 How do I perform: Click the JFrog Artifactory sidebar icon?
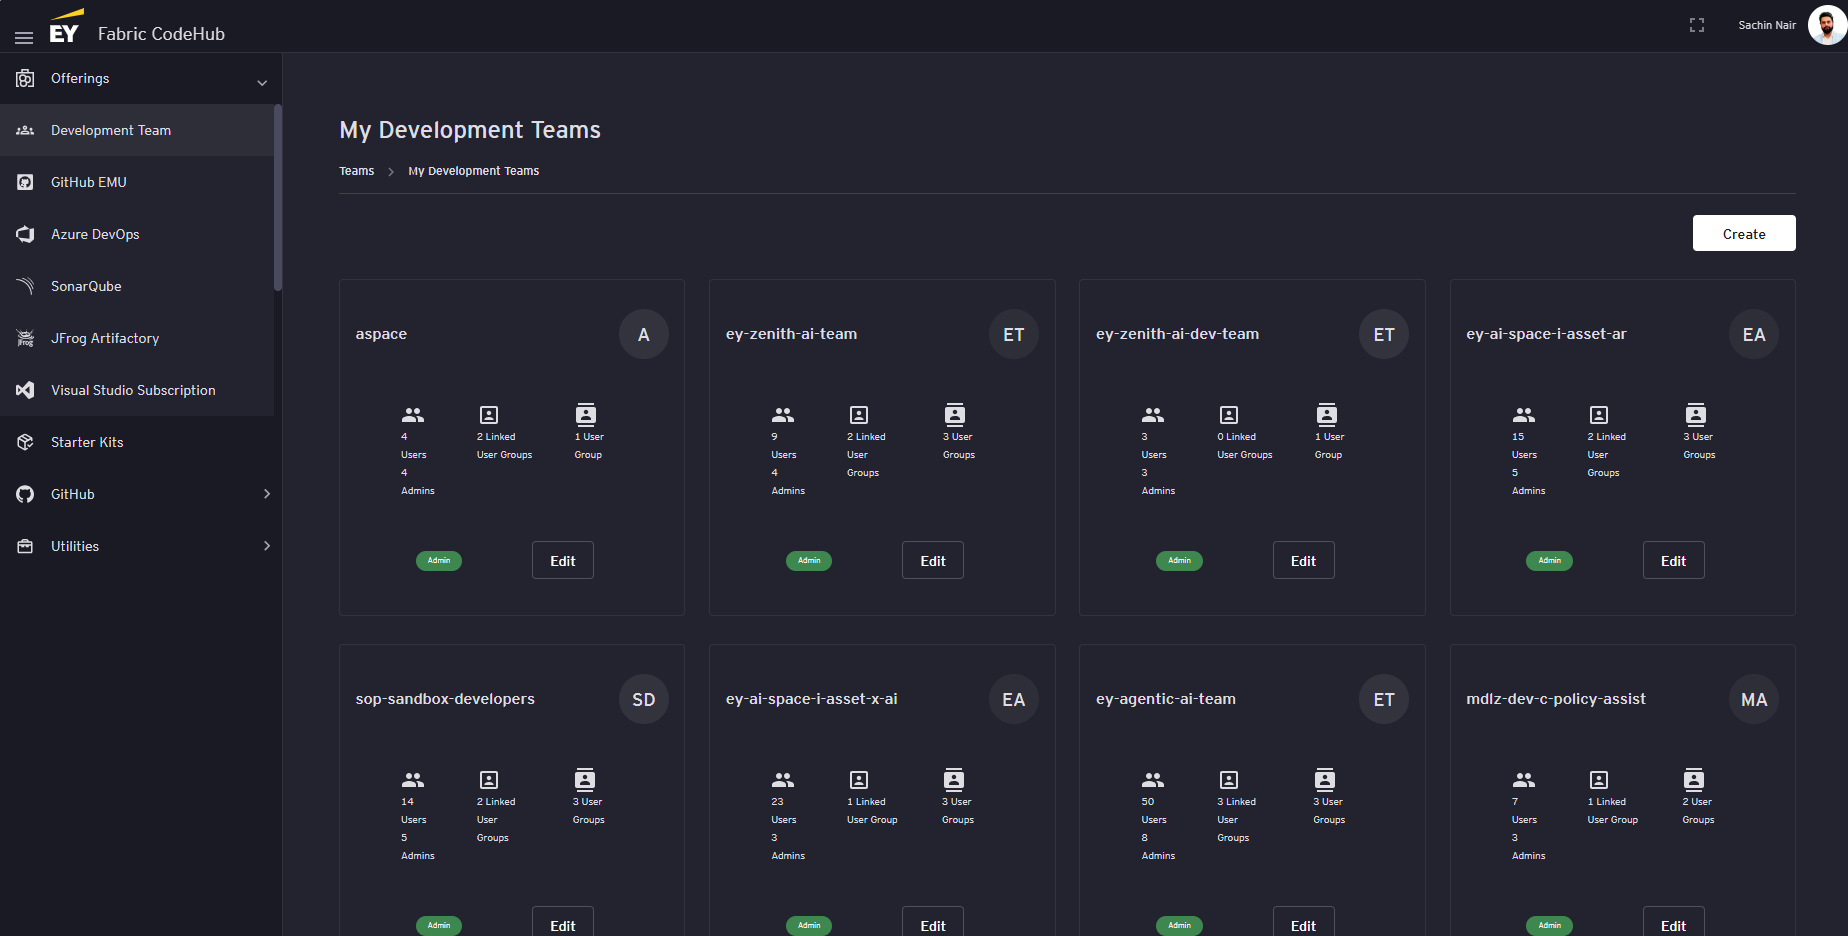[25, 338]
